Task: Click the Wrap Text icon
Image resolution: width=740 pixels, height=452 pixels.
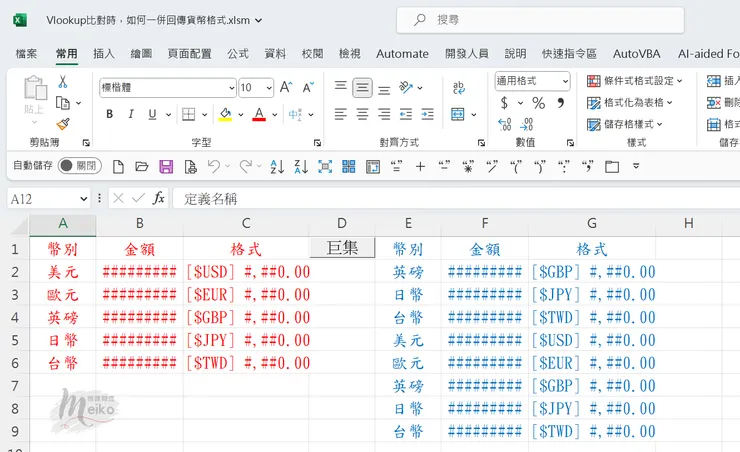Action: click(x=458, y=87)
